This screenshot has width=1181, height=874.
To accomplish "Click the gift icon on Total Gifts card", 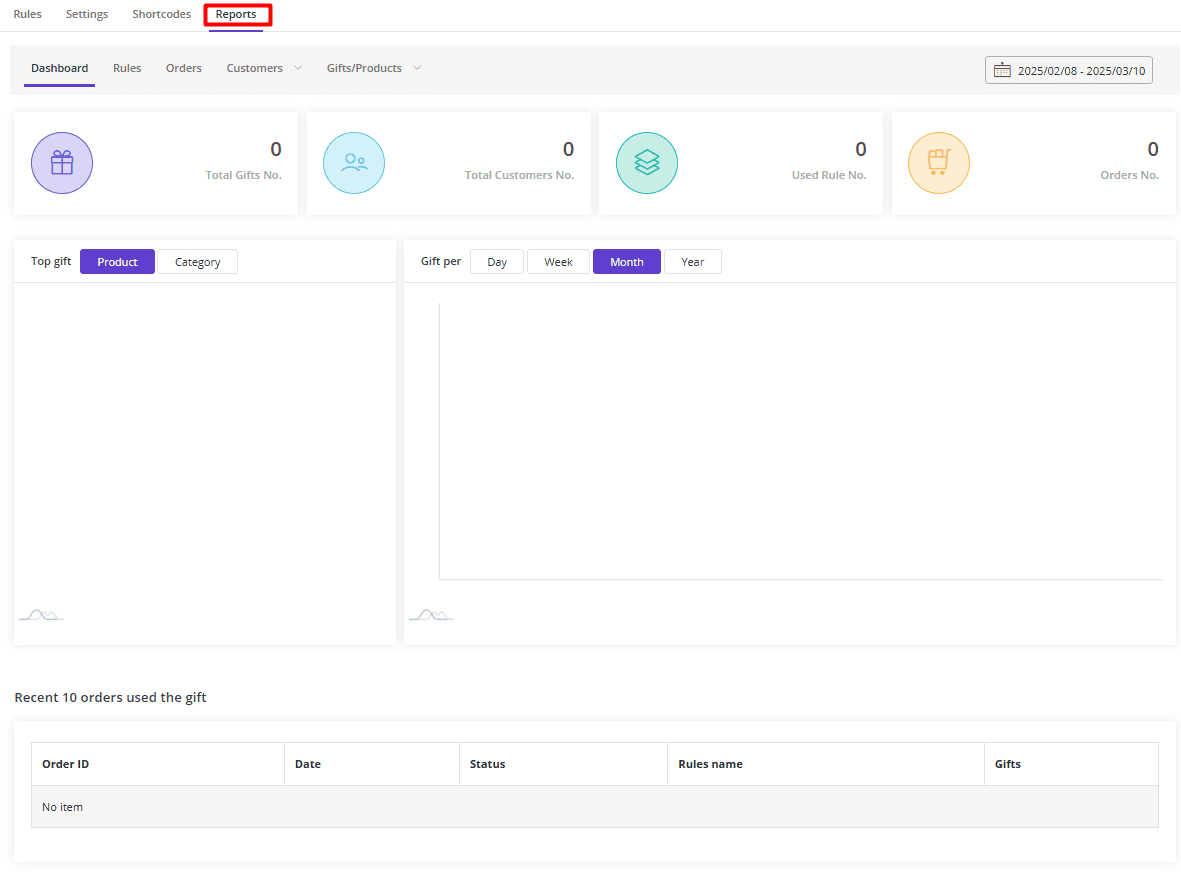I will point(61,161).
